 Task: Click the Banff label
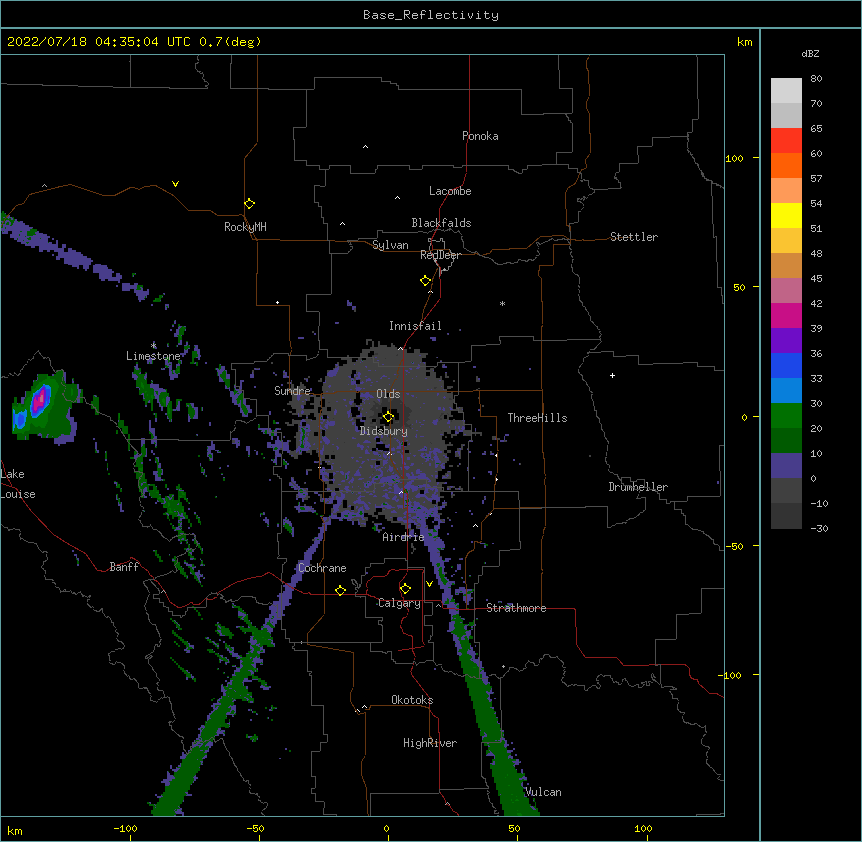coord(124,567)
